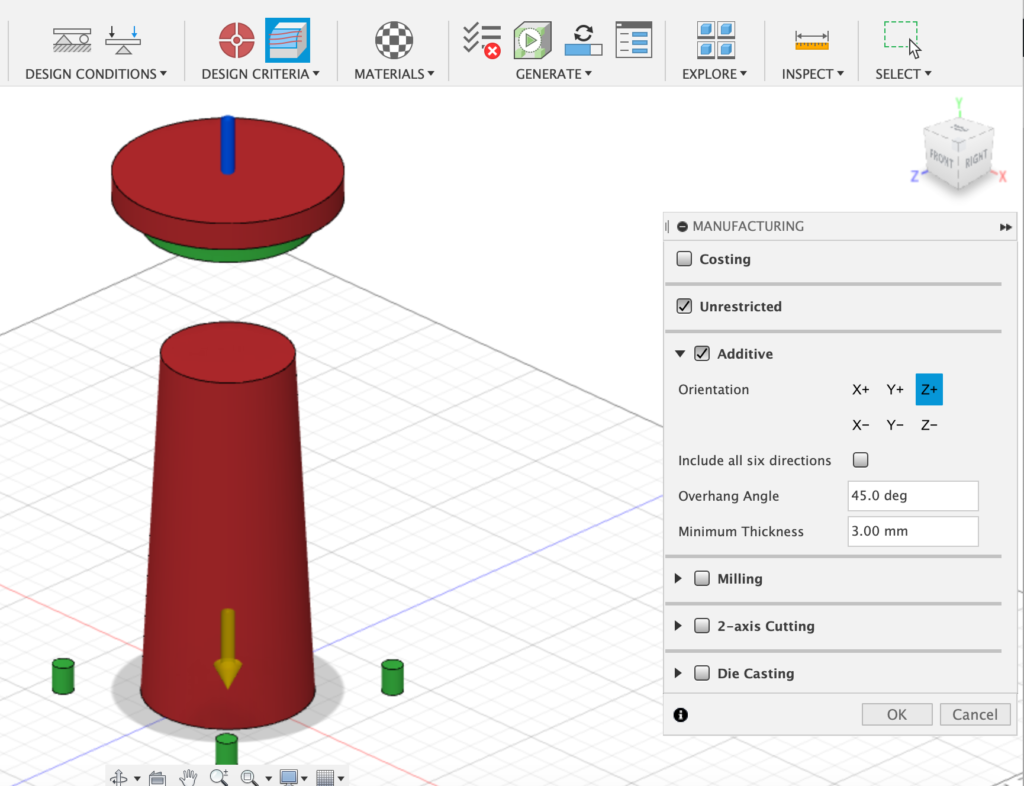Image resolution: width=1024 pixels, height=786 pixels.
Task: Enable the Costing checkbox
Action: 684,259
